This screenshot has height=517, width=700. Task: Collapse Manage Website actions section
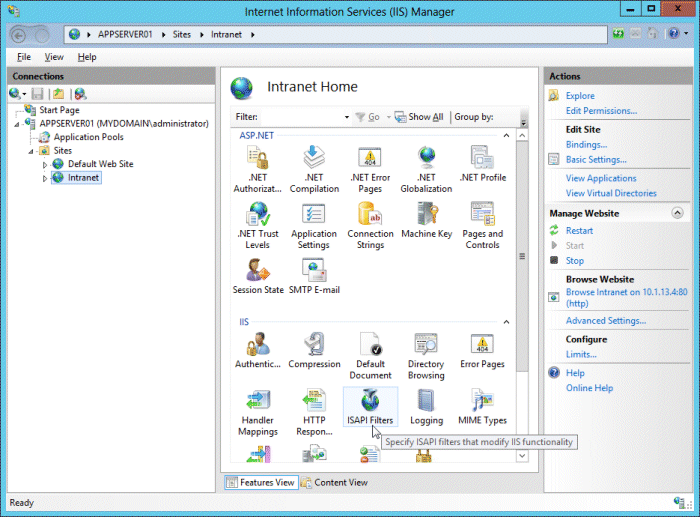coord(677,213)
